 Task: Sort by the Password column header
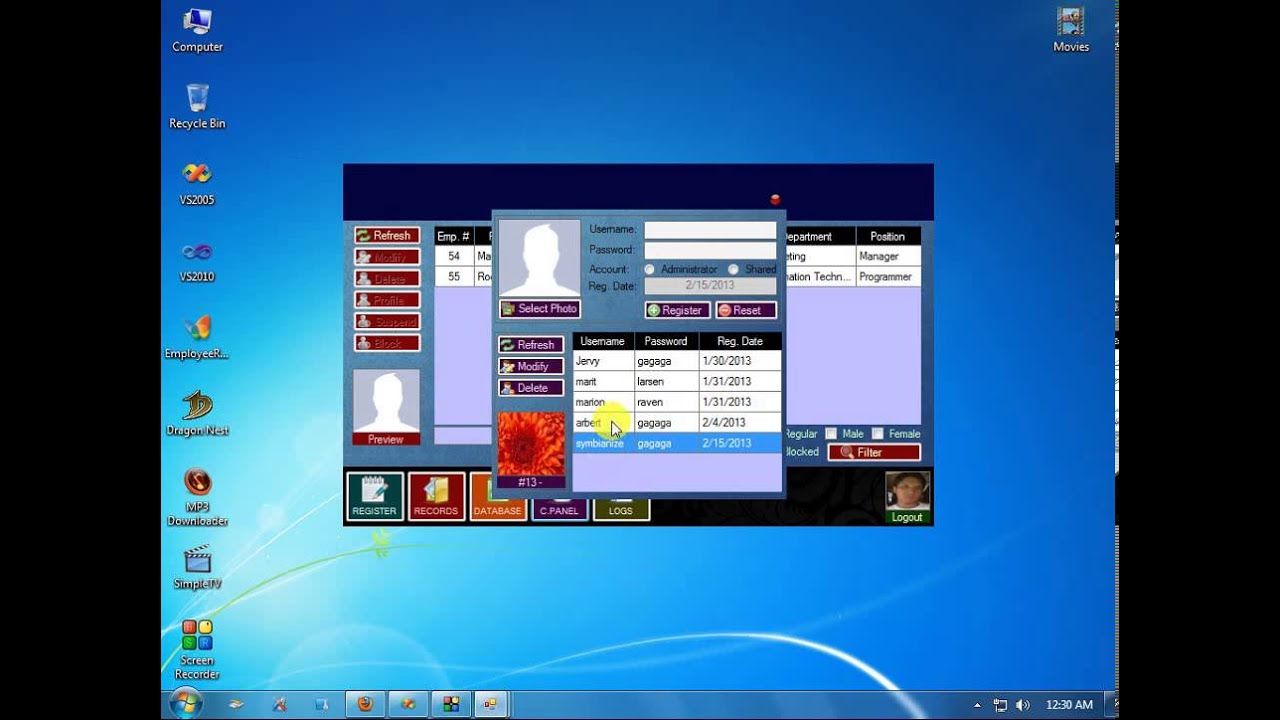666,341
